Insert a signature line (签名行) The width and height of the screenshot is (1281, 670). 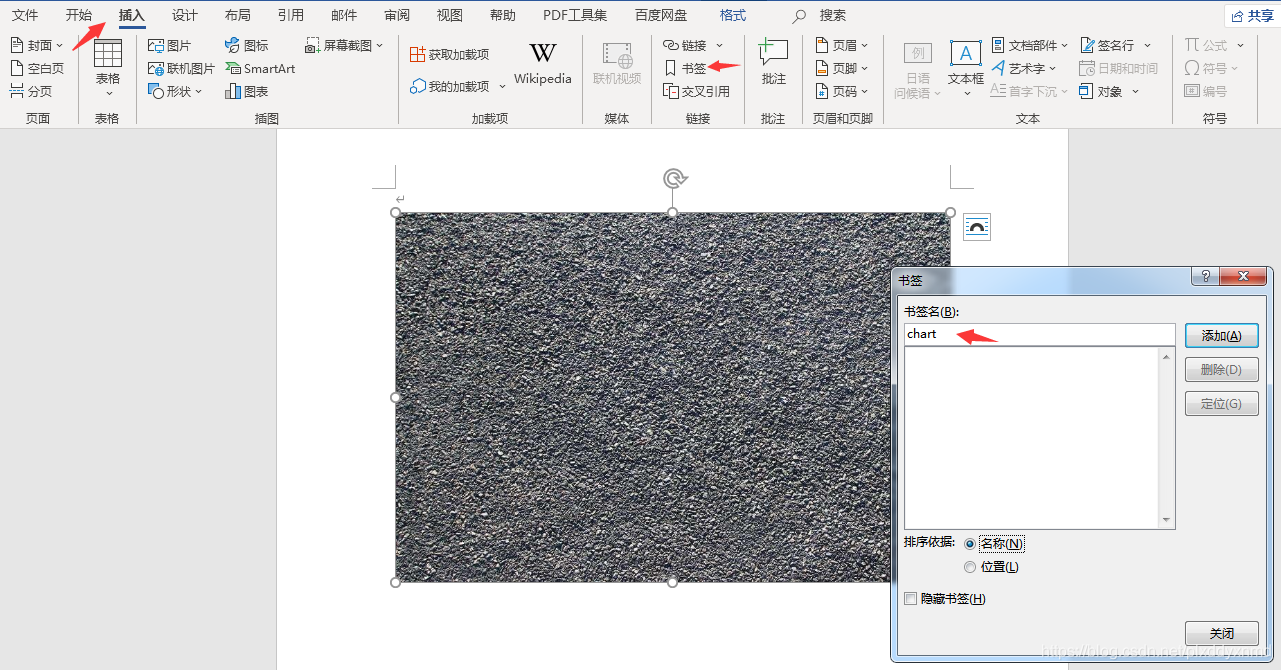[1115, 46]
